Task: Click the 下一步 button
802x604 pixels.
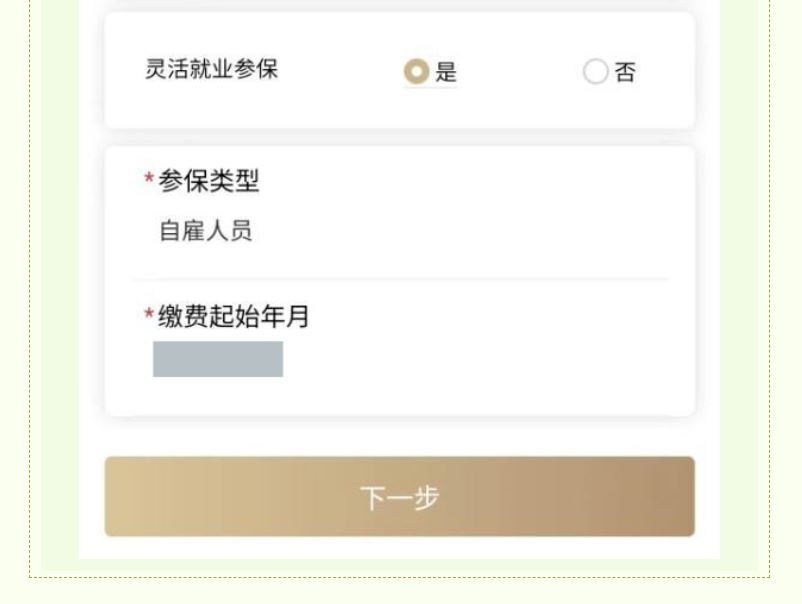Action: pos(399,497)
